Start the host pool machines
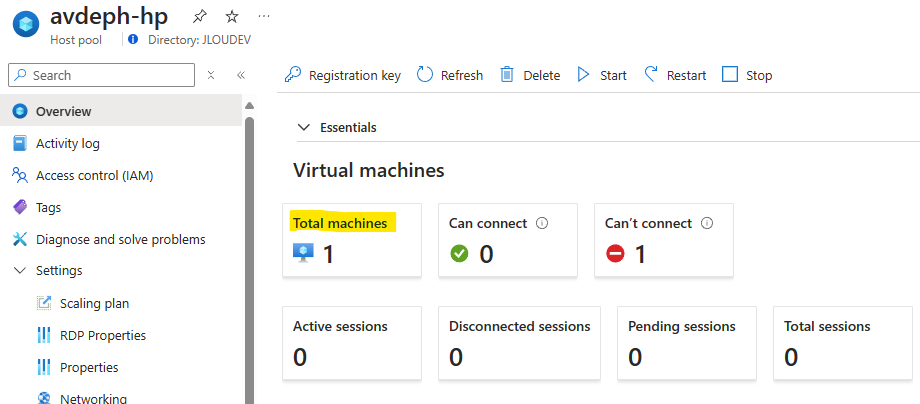Screen dimensions: 920x404 point(602,75)
